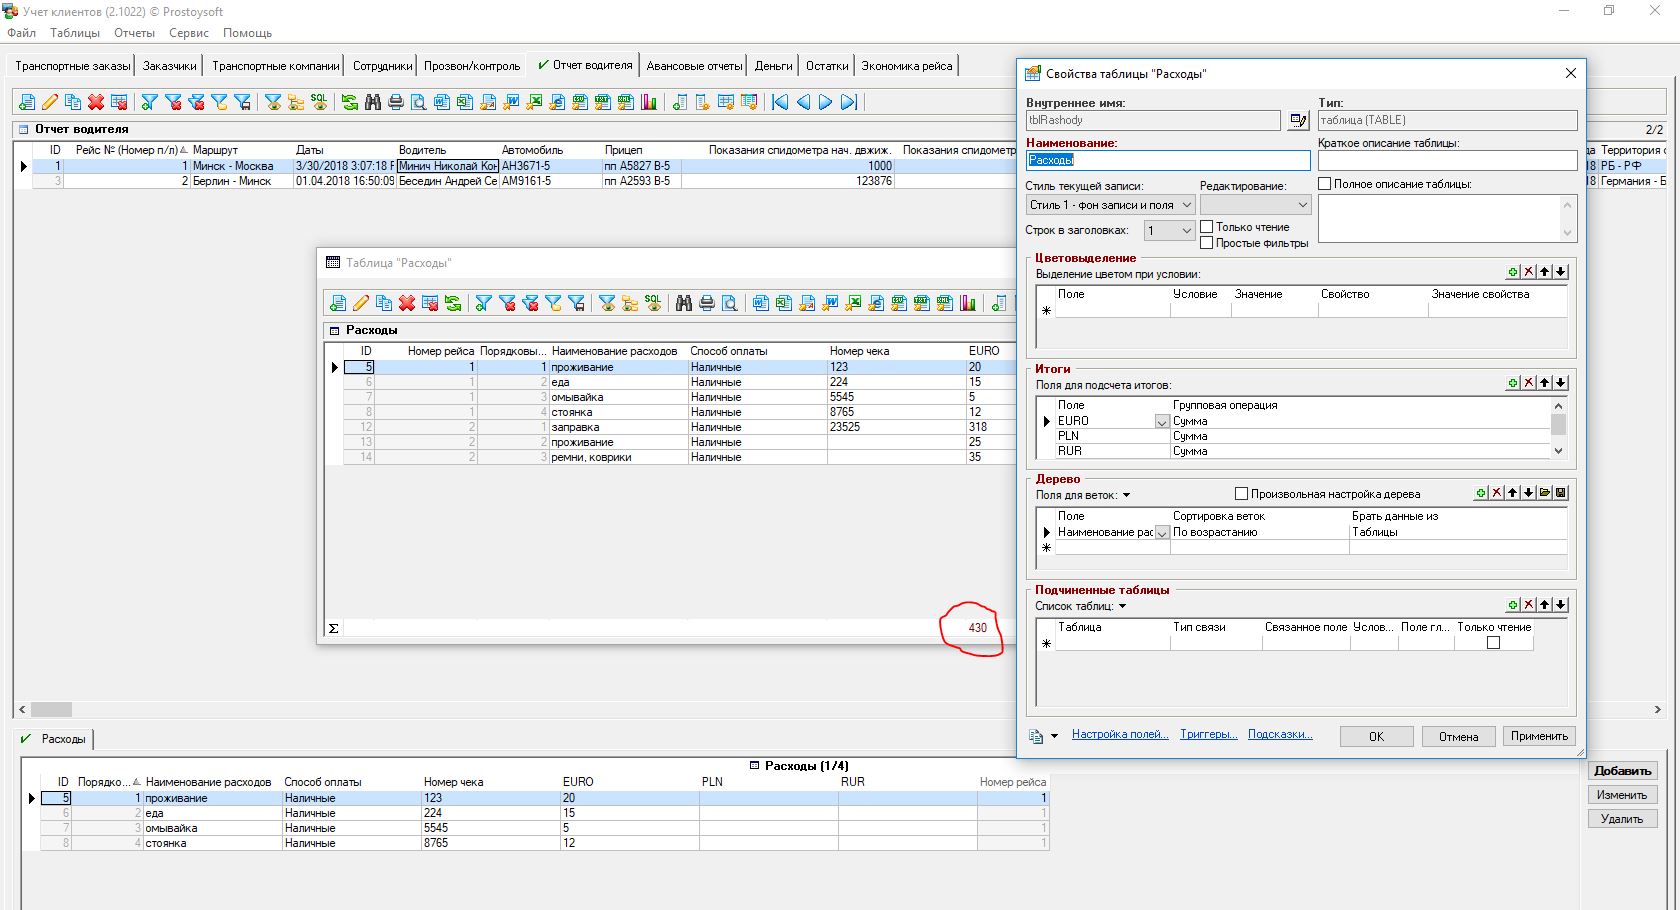Go to first record using main toolbar arrow
The image size is (1680, 910).
(x=780, y=102)
